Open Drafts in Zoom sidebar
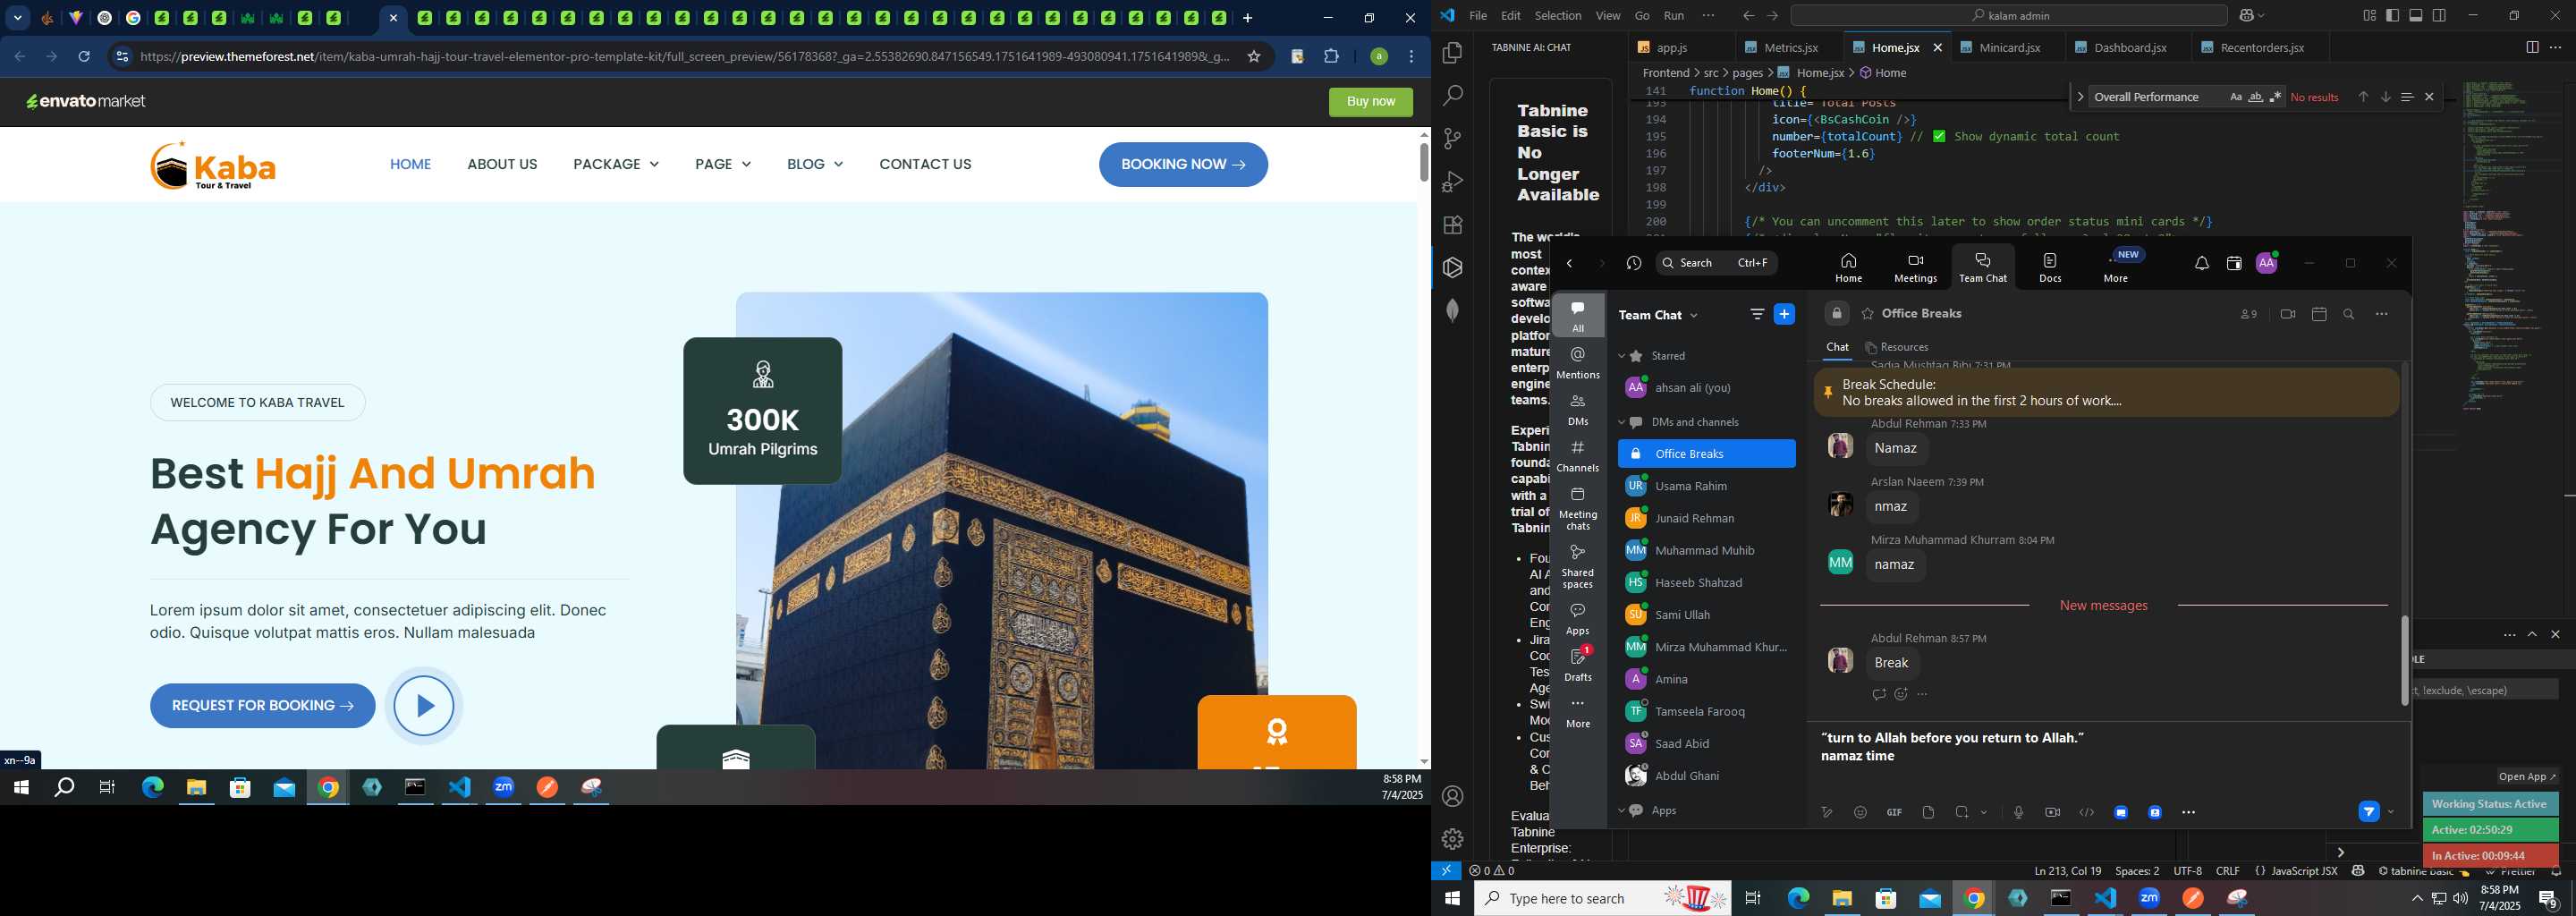The image size is (2576, 916). 1578,664
